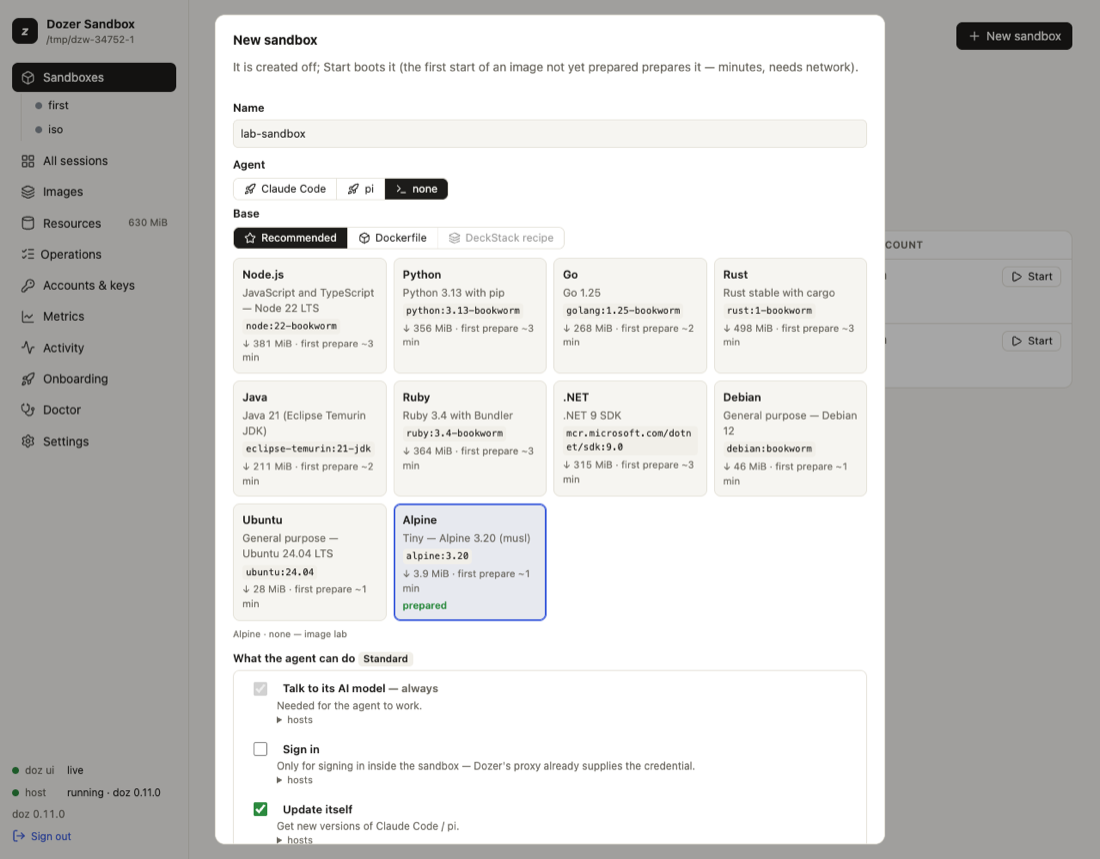Click the Settings gear icon

click(x=28, y=441)
